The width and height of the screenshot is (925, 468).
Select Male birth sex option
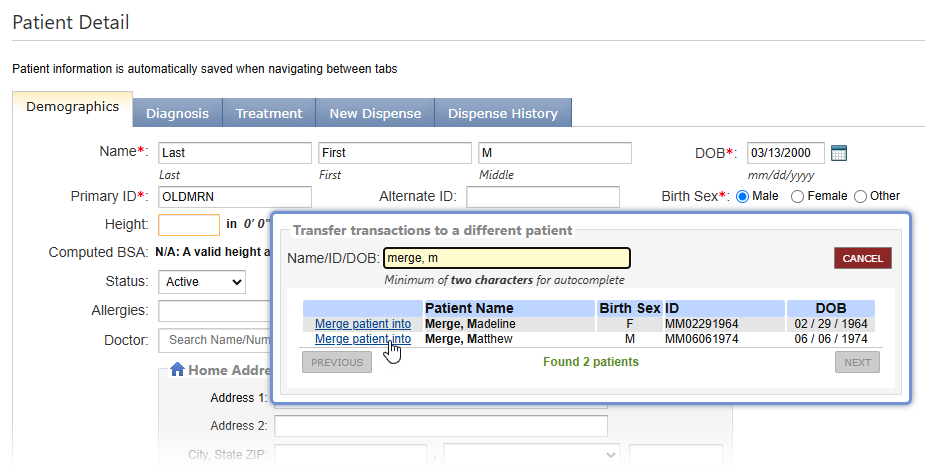(743, 196)
